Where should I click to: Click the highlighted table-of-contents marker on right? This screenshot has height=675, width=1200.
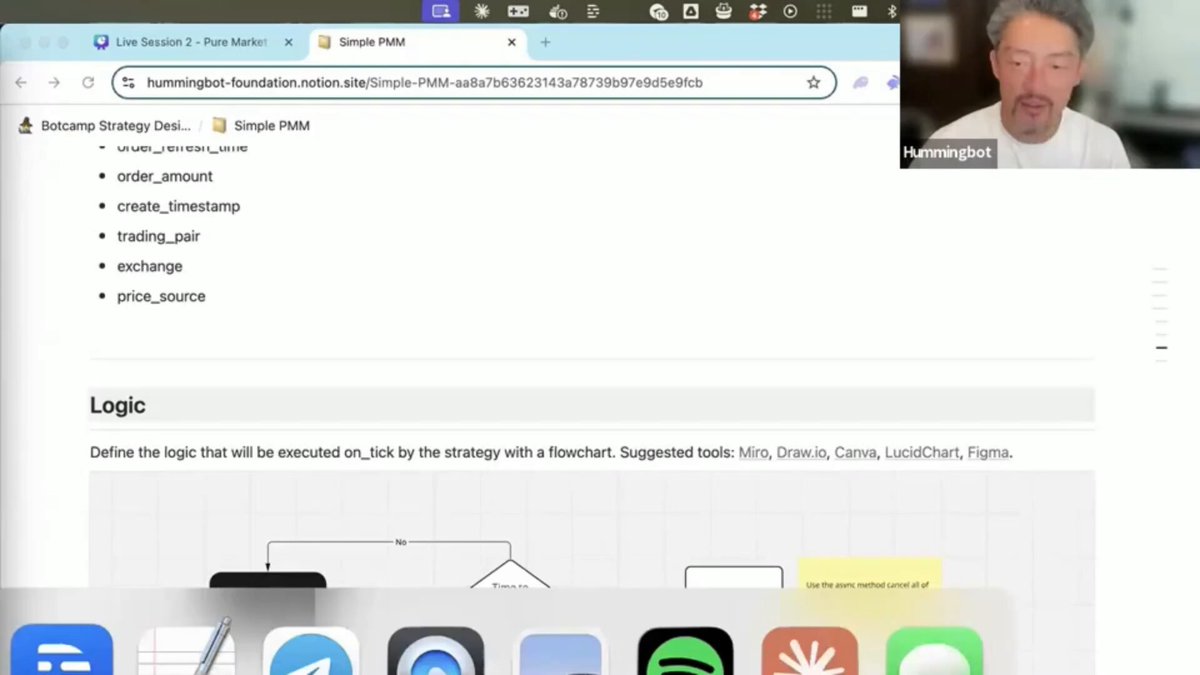click(1161, 348)
